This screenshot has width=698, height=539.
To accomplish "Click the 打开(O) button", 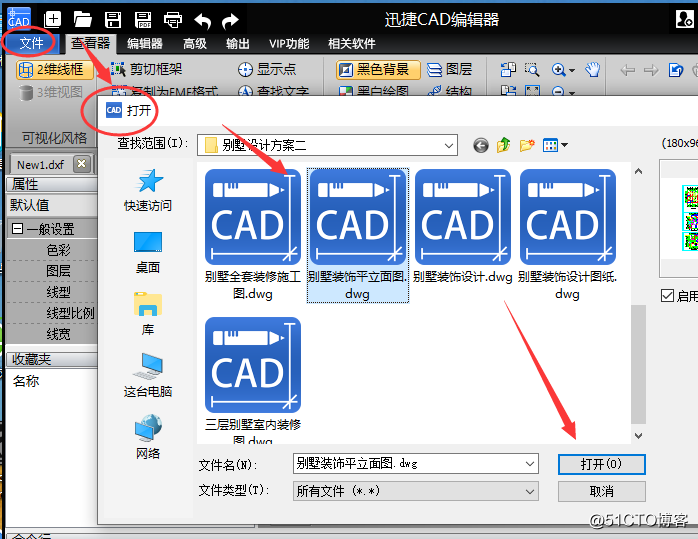I will [601, 464].
